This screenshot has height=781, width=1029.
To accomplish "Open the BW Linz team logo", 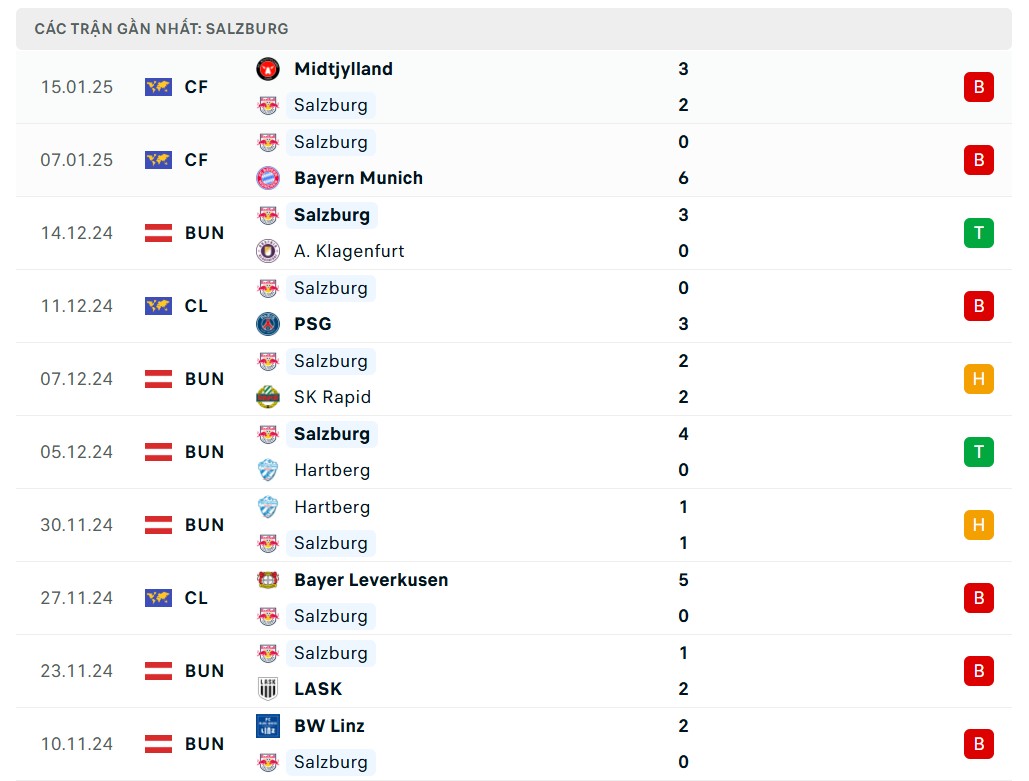I will click(267, 726).
